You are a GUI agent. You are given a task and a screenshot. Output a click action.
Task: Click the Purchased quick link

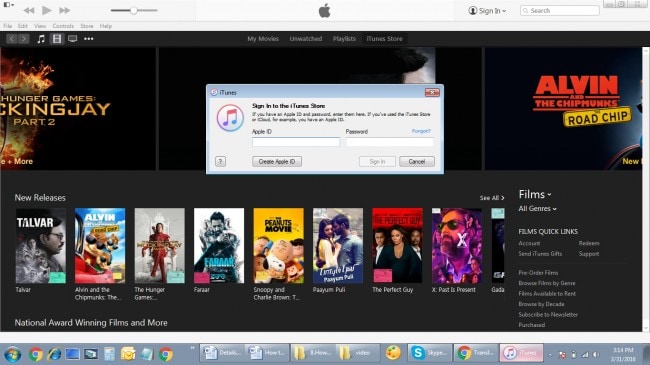click(x=531, y=325)
